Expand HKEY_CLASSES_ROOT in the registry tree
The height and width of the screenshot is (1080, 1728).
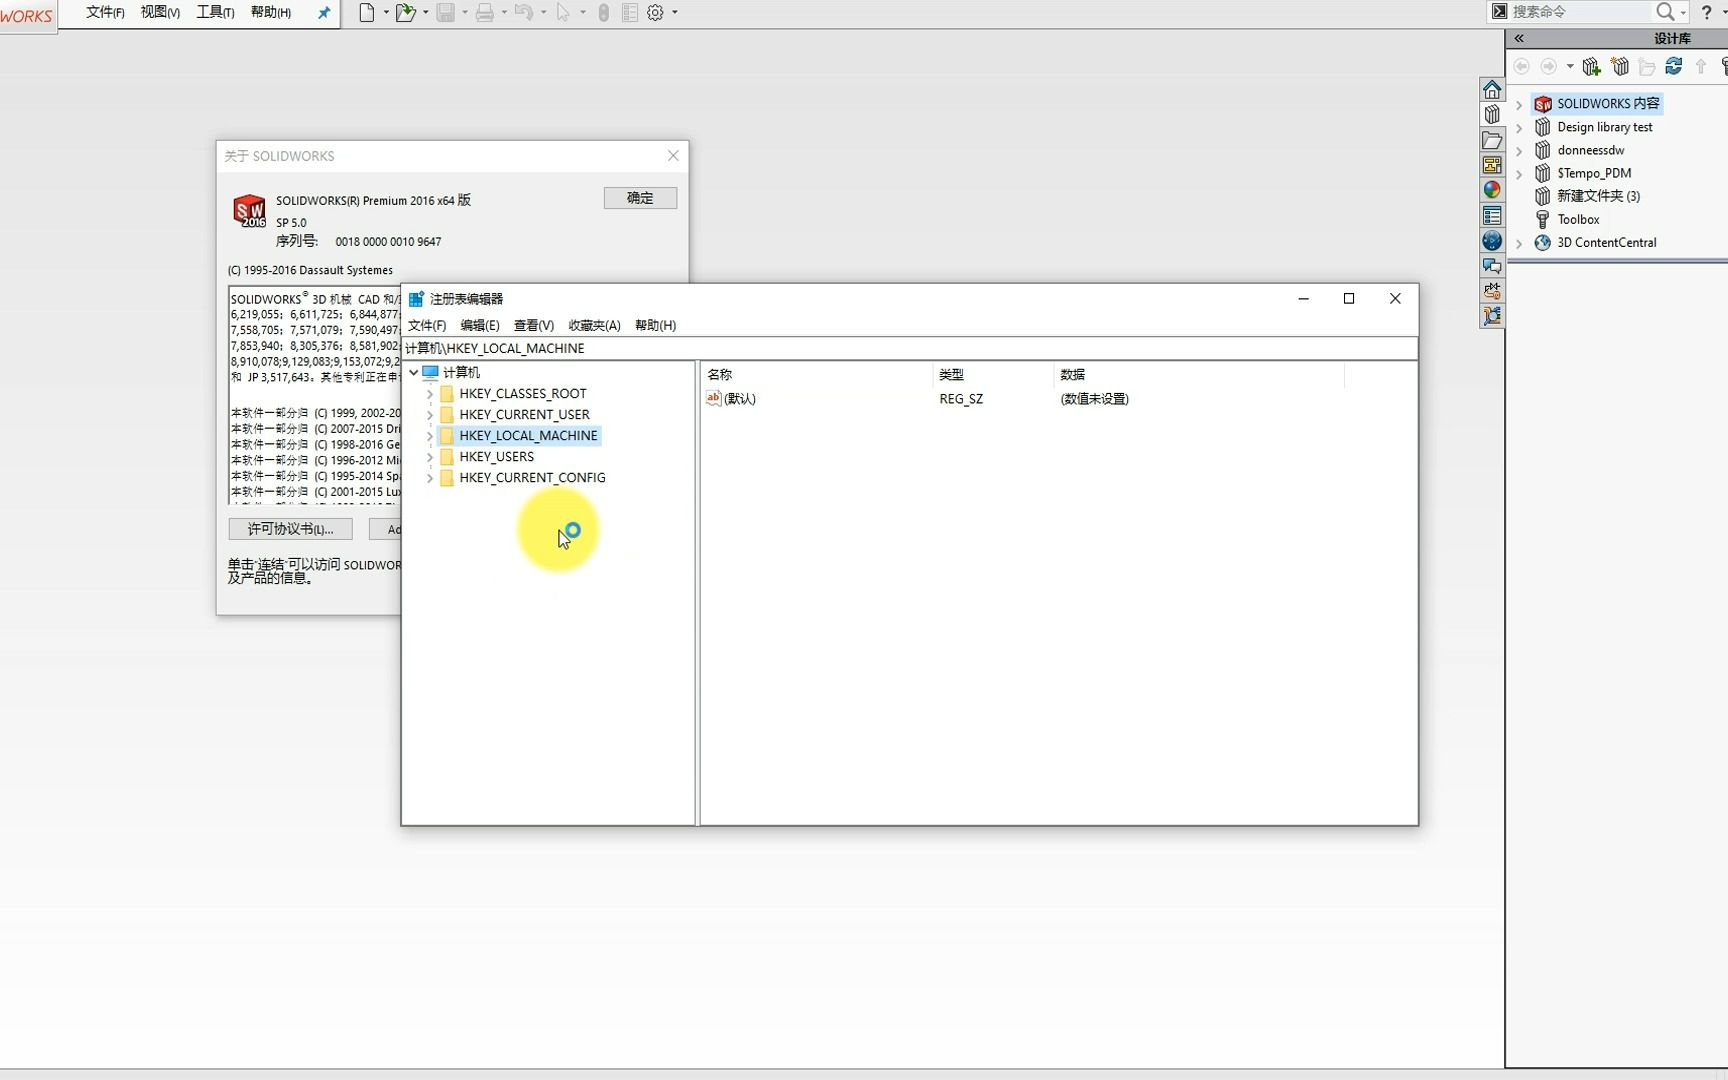pos(430,394)
